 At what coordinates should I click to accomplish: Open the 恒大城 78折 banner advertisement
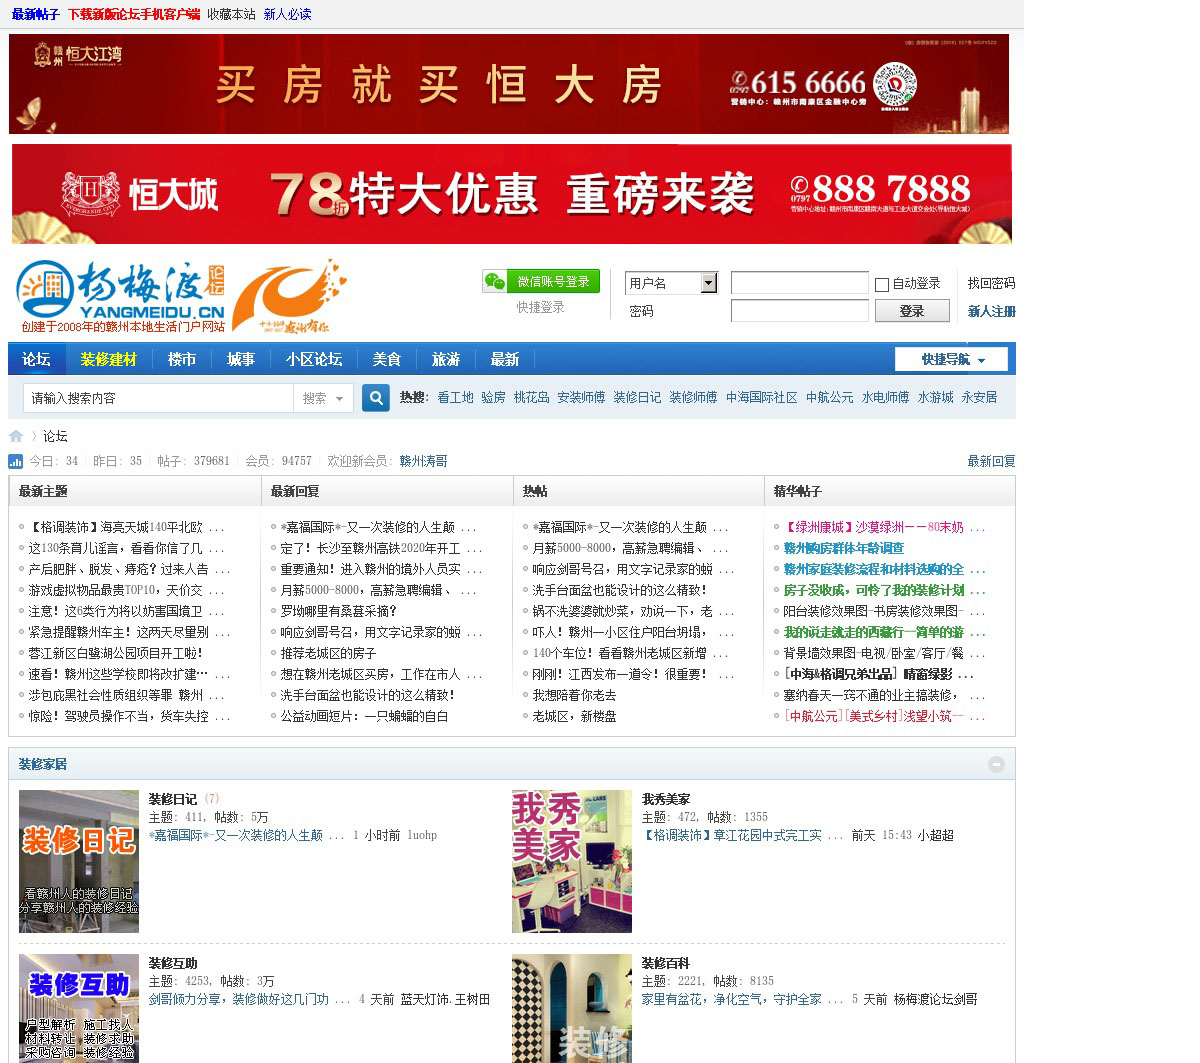point(512,194)
